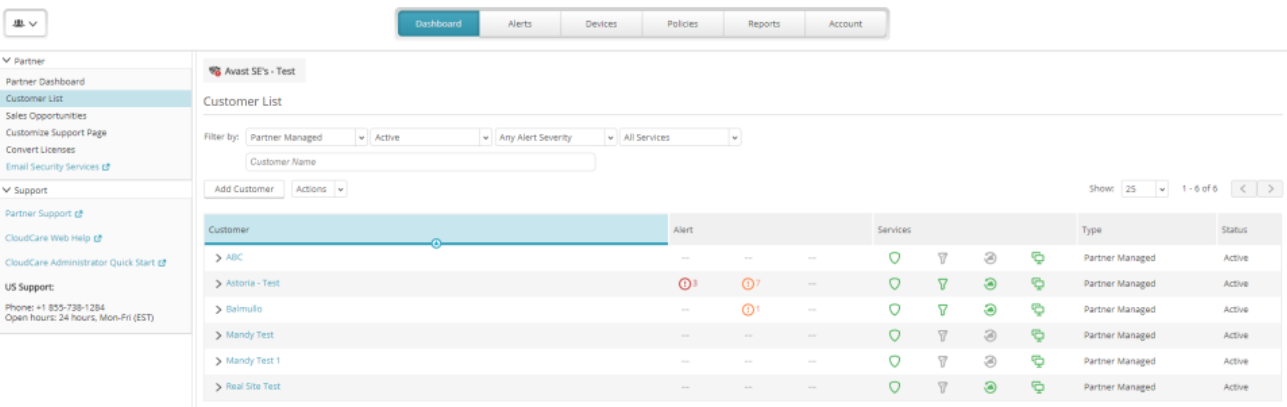Switch to the Dashboard tab

[x=438, y=24]
